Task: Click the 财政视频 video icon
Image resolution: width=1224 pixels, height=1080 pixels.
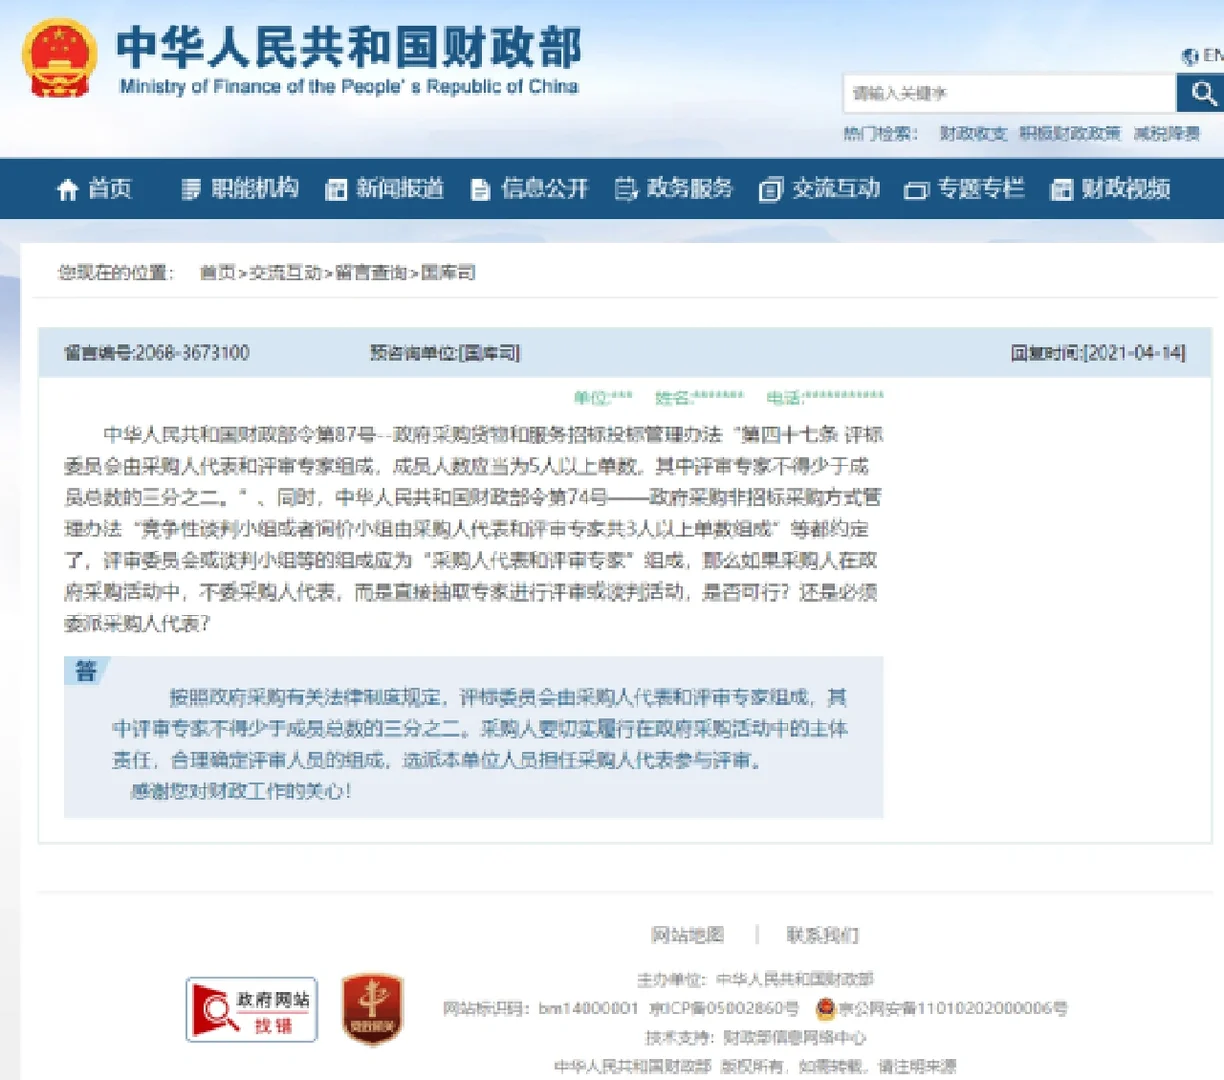Action: pos(1060,189)
